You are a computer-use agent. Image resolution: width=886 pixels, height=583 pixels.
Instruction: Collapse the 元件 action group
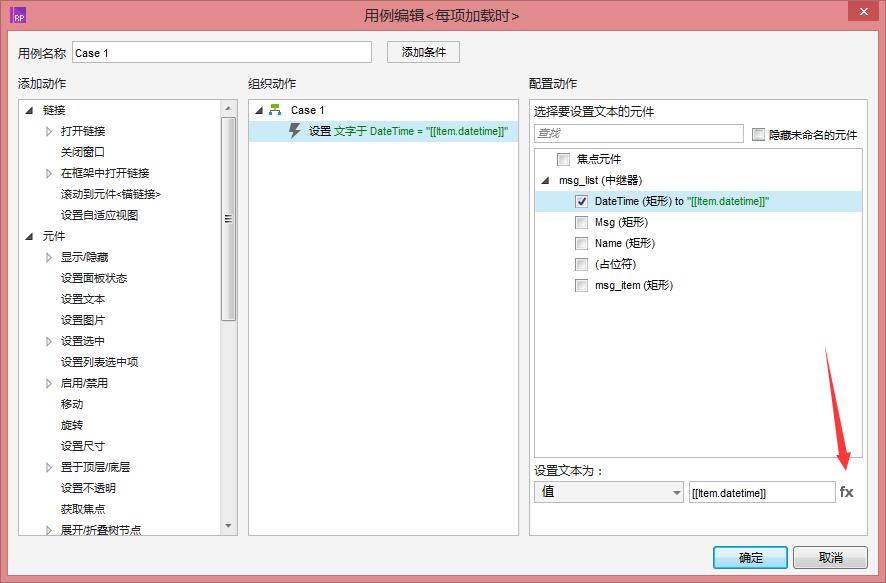click(x=29, y=236)
